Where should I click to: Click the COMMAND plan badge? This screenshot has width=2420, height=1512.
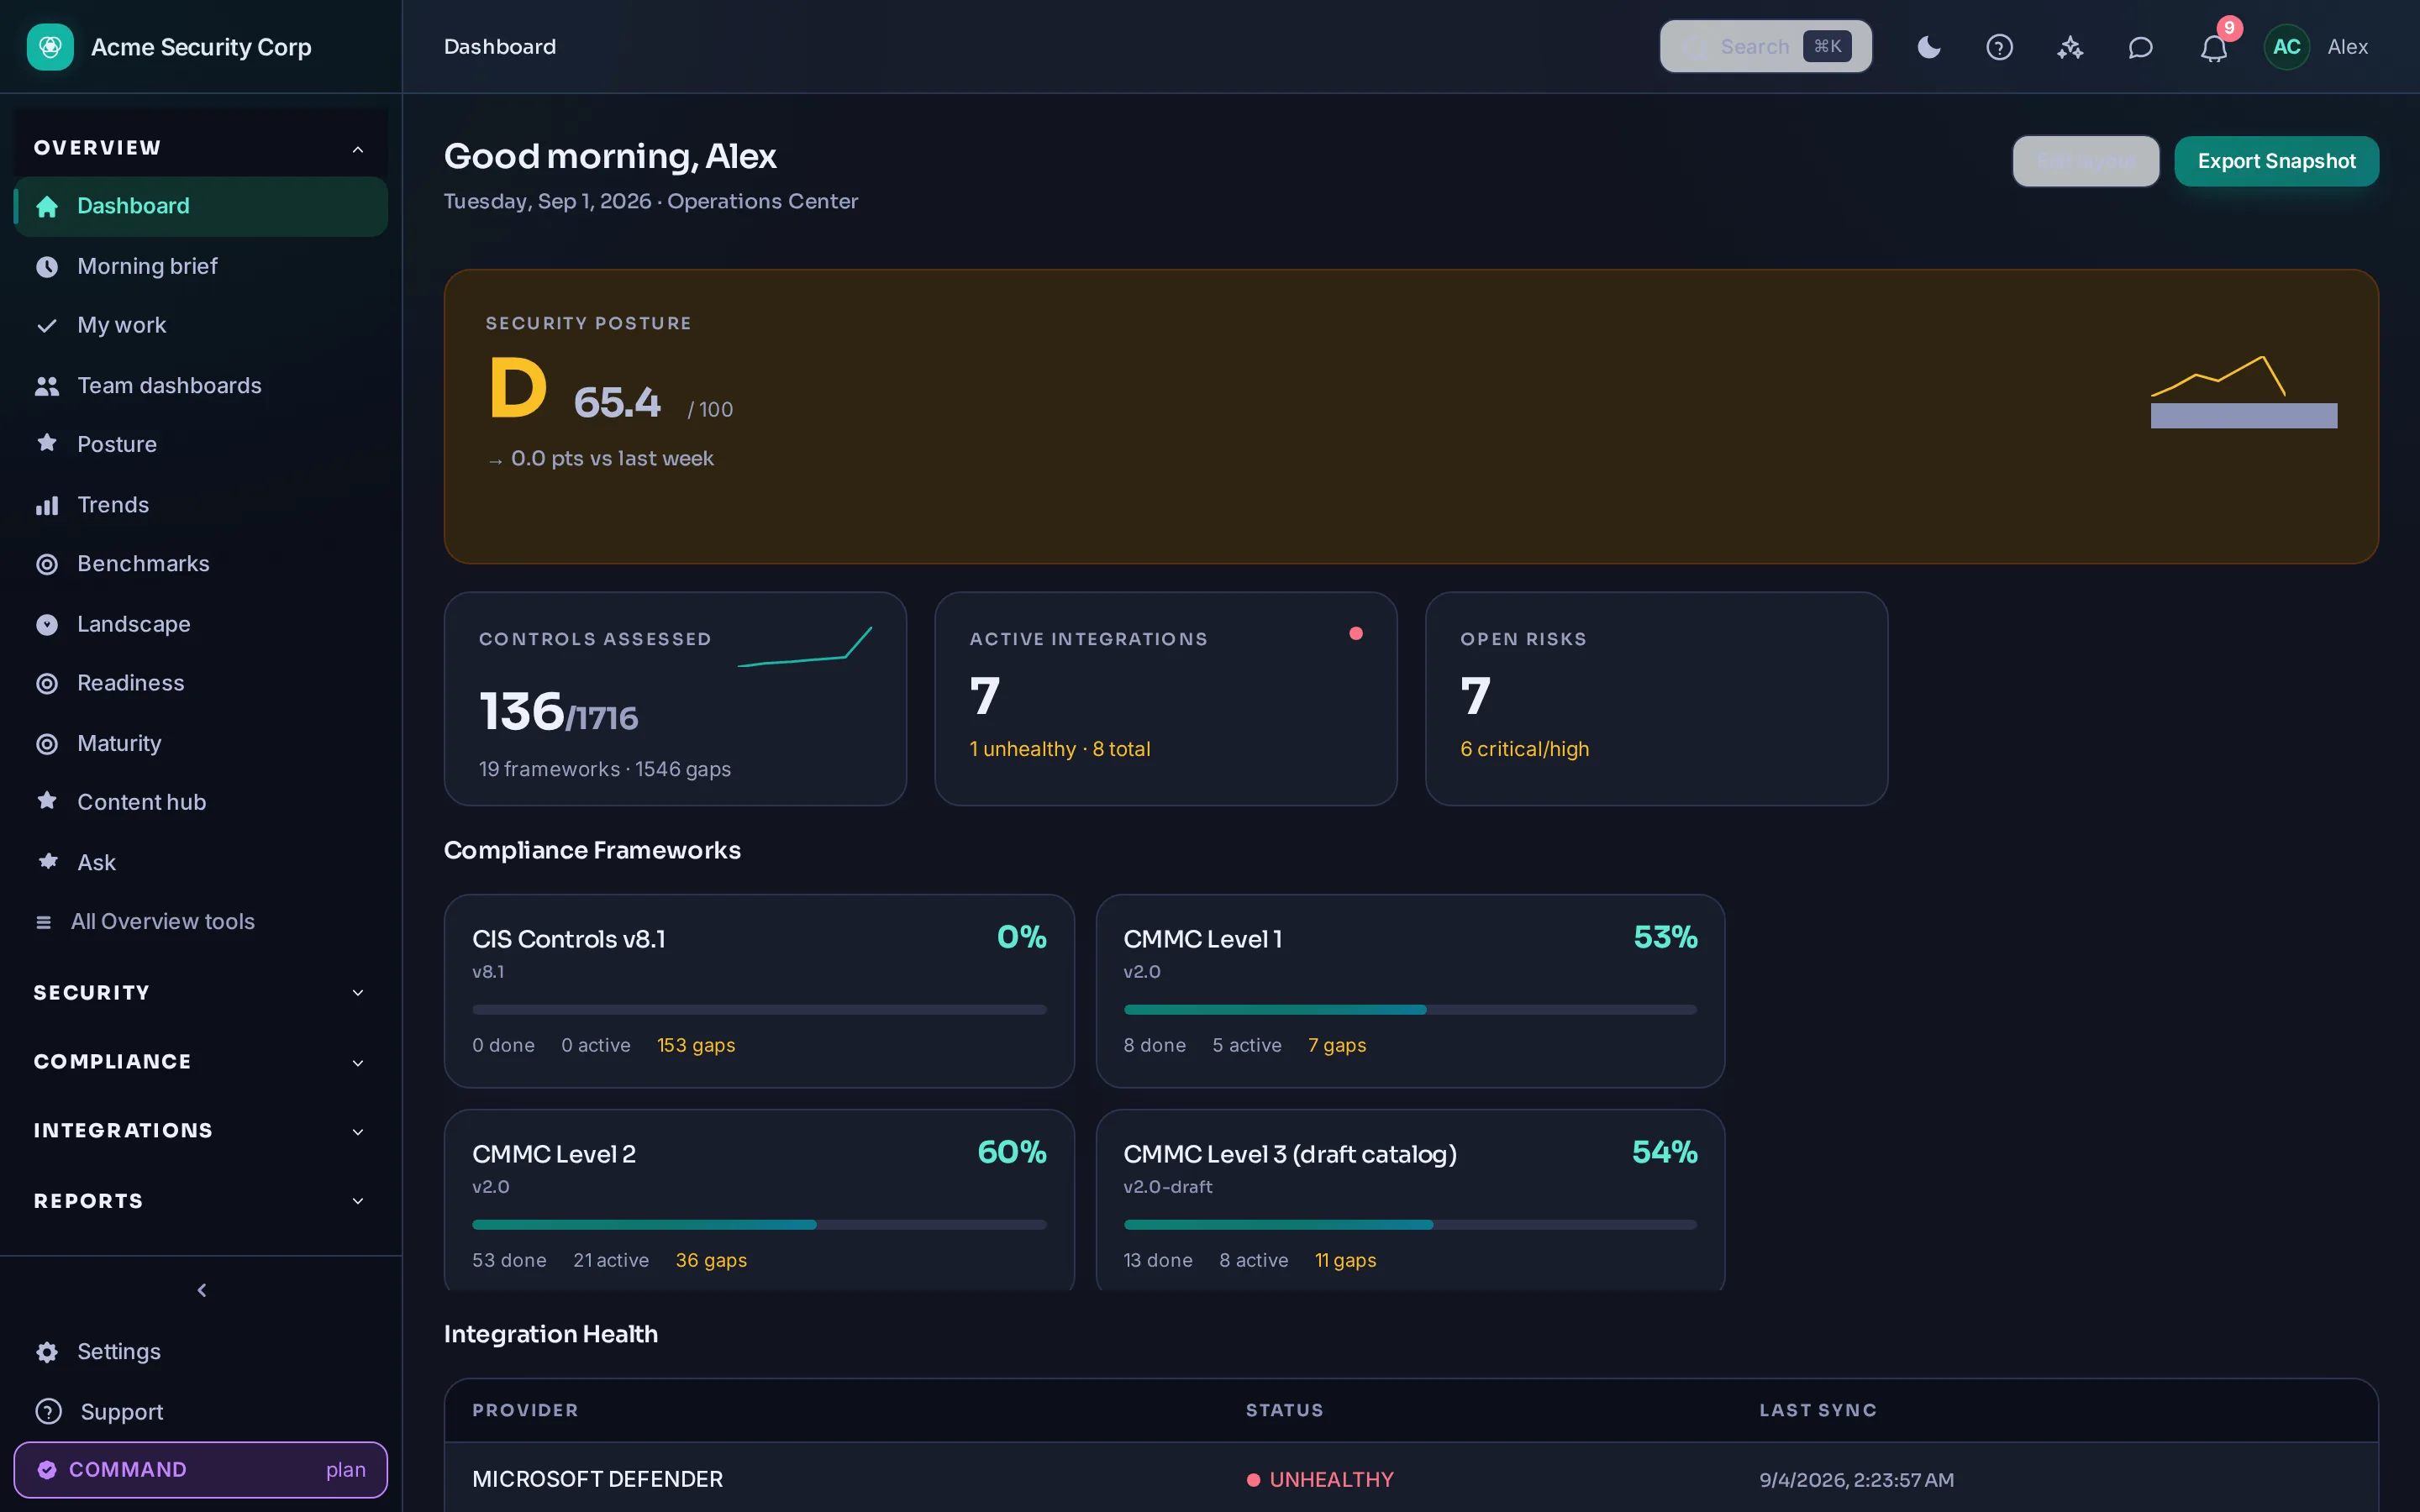click(200, 1469)
